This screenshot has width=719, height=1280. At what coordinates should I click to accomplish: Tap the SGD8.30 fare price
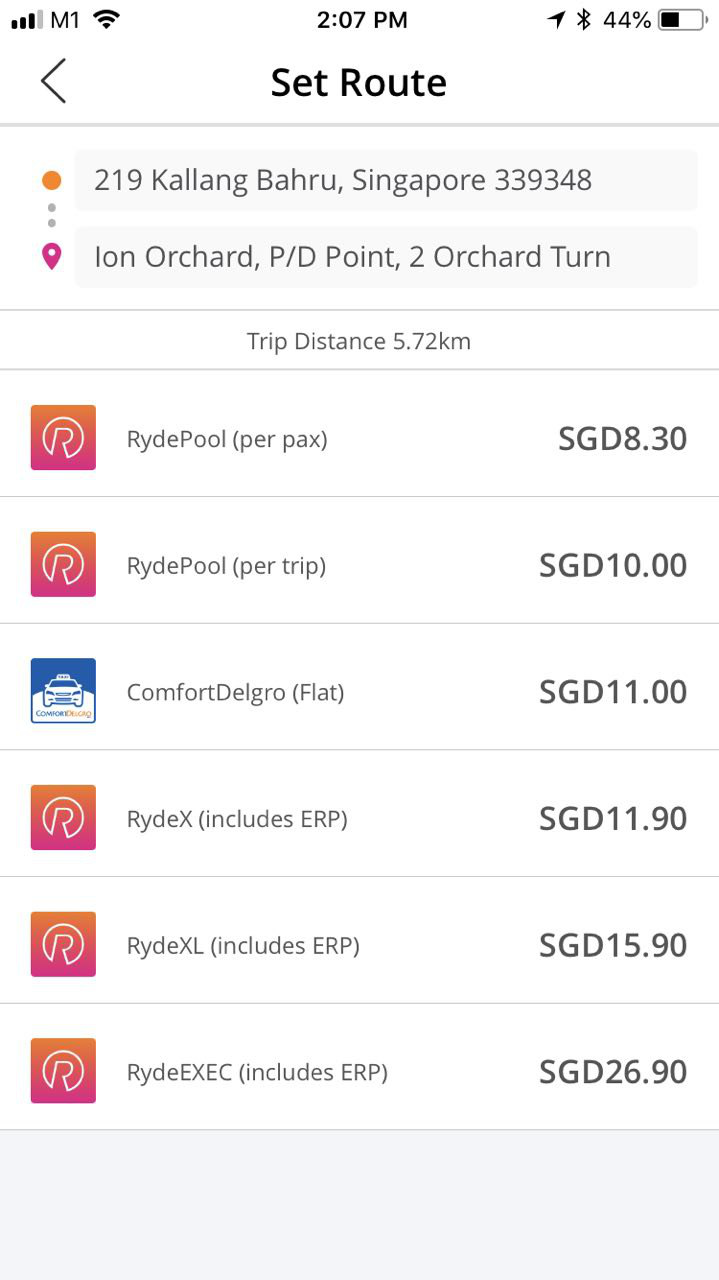pyautogui.click(x=622, y=439)
